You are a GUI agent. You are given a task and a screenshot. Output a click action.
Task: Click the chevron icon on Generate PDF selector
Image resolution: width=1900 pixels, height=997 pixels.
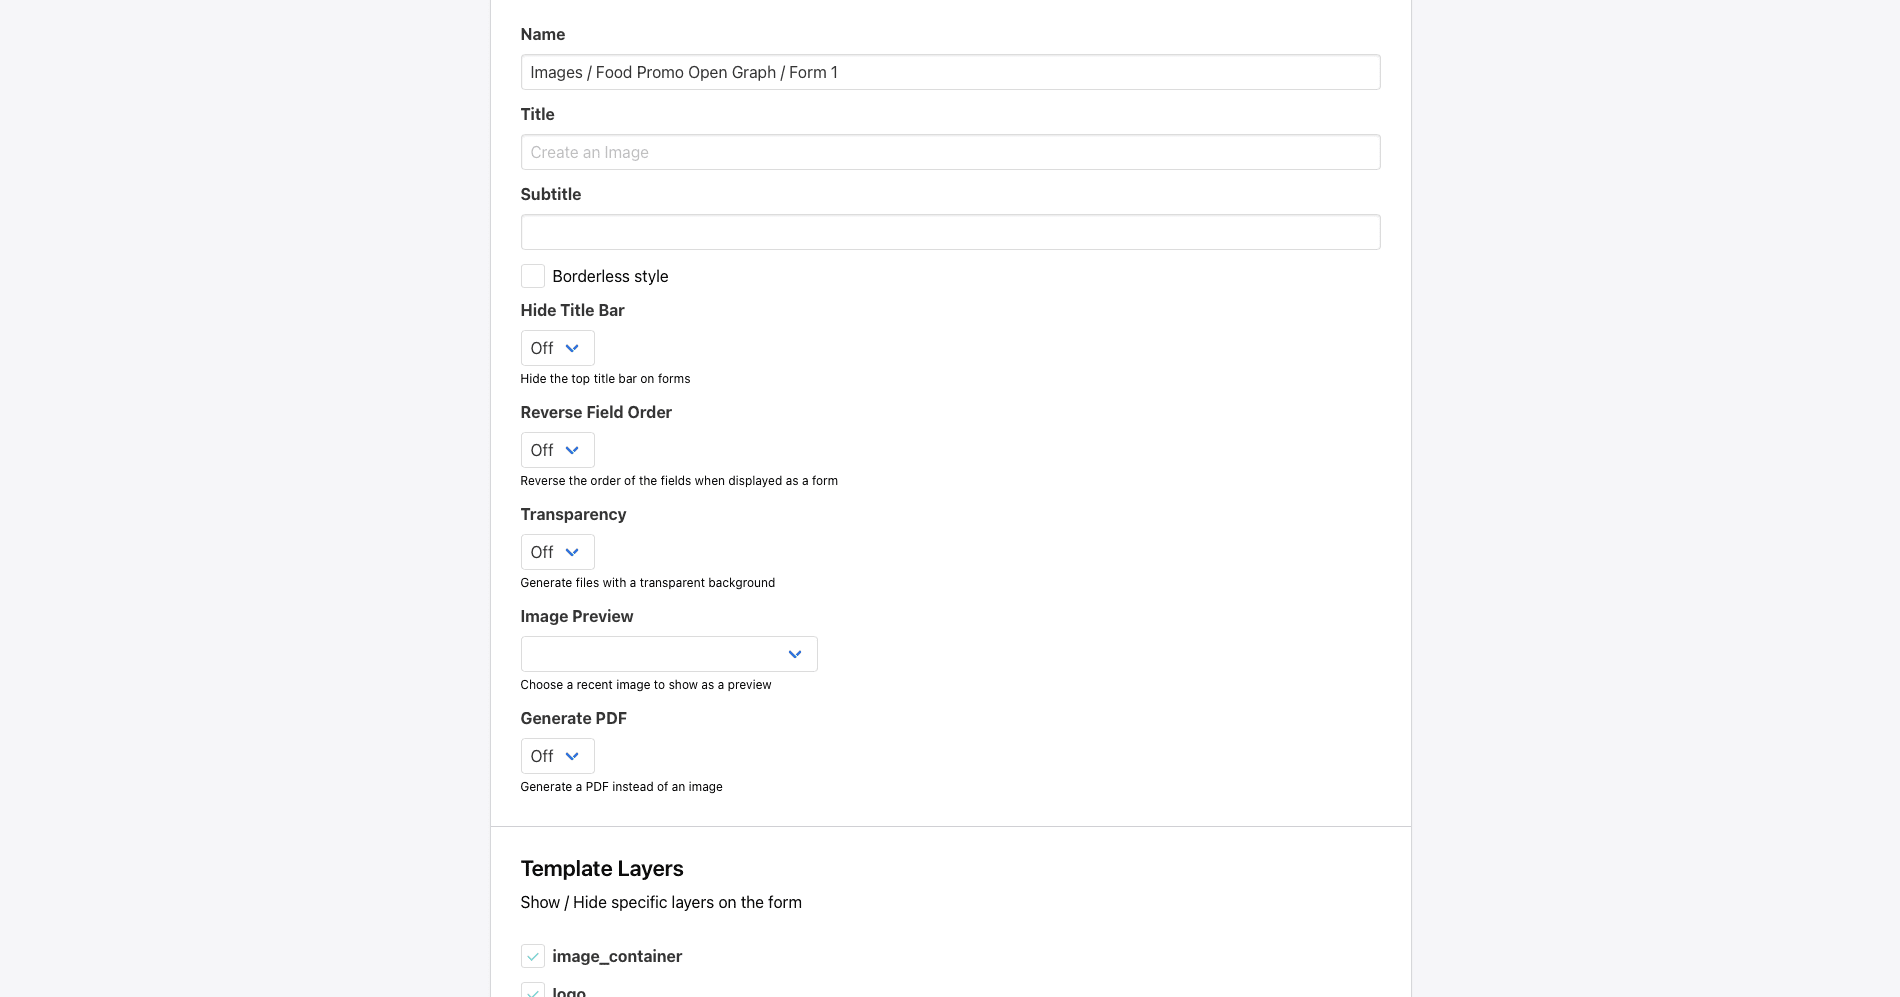572,756
